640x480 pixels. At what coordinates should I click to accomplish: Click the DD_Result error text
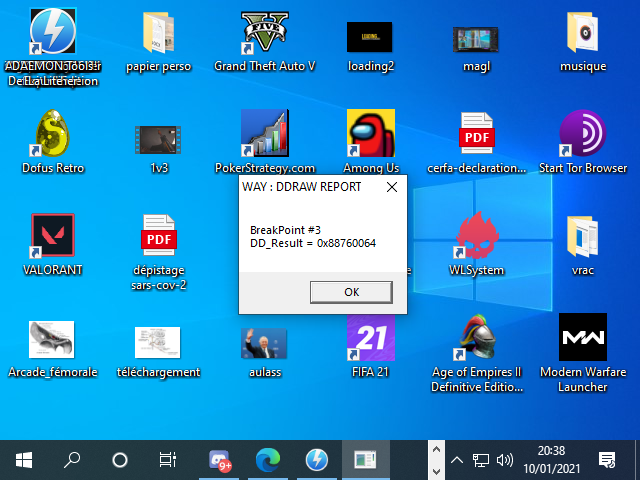pyautogui.click(x=313, y=243)
